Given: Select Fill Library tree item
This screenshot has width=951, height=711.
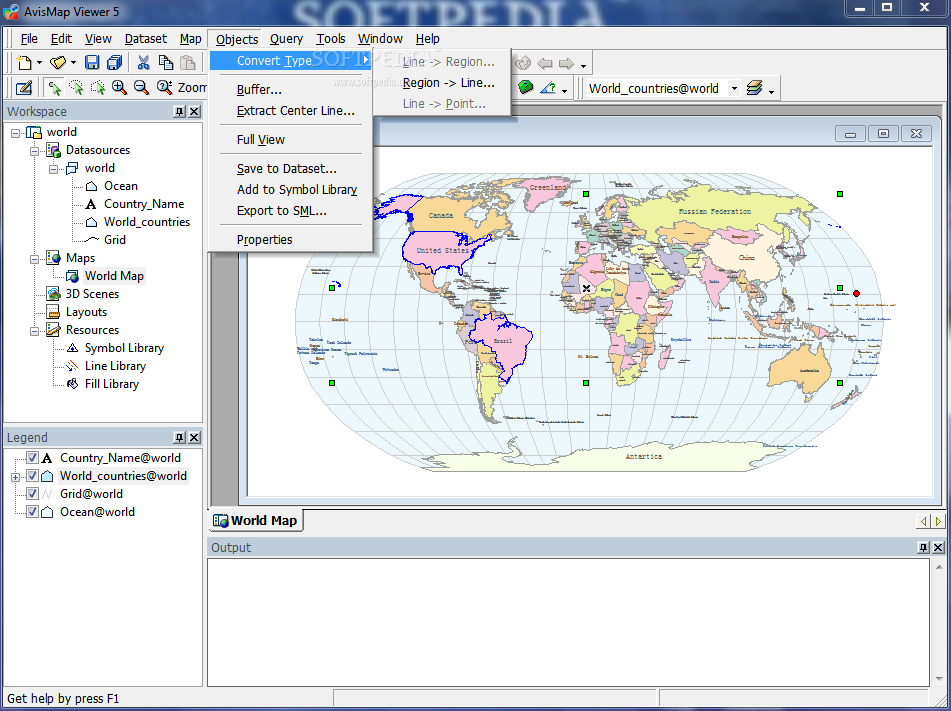Looking at the screenshot, I should [112, 384].
